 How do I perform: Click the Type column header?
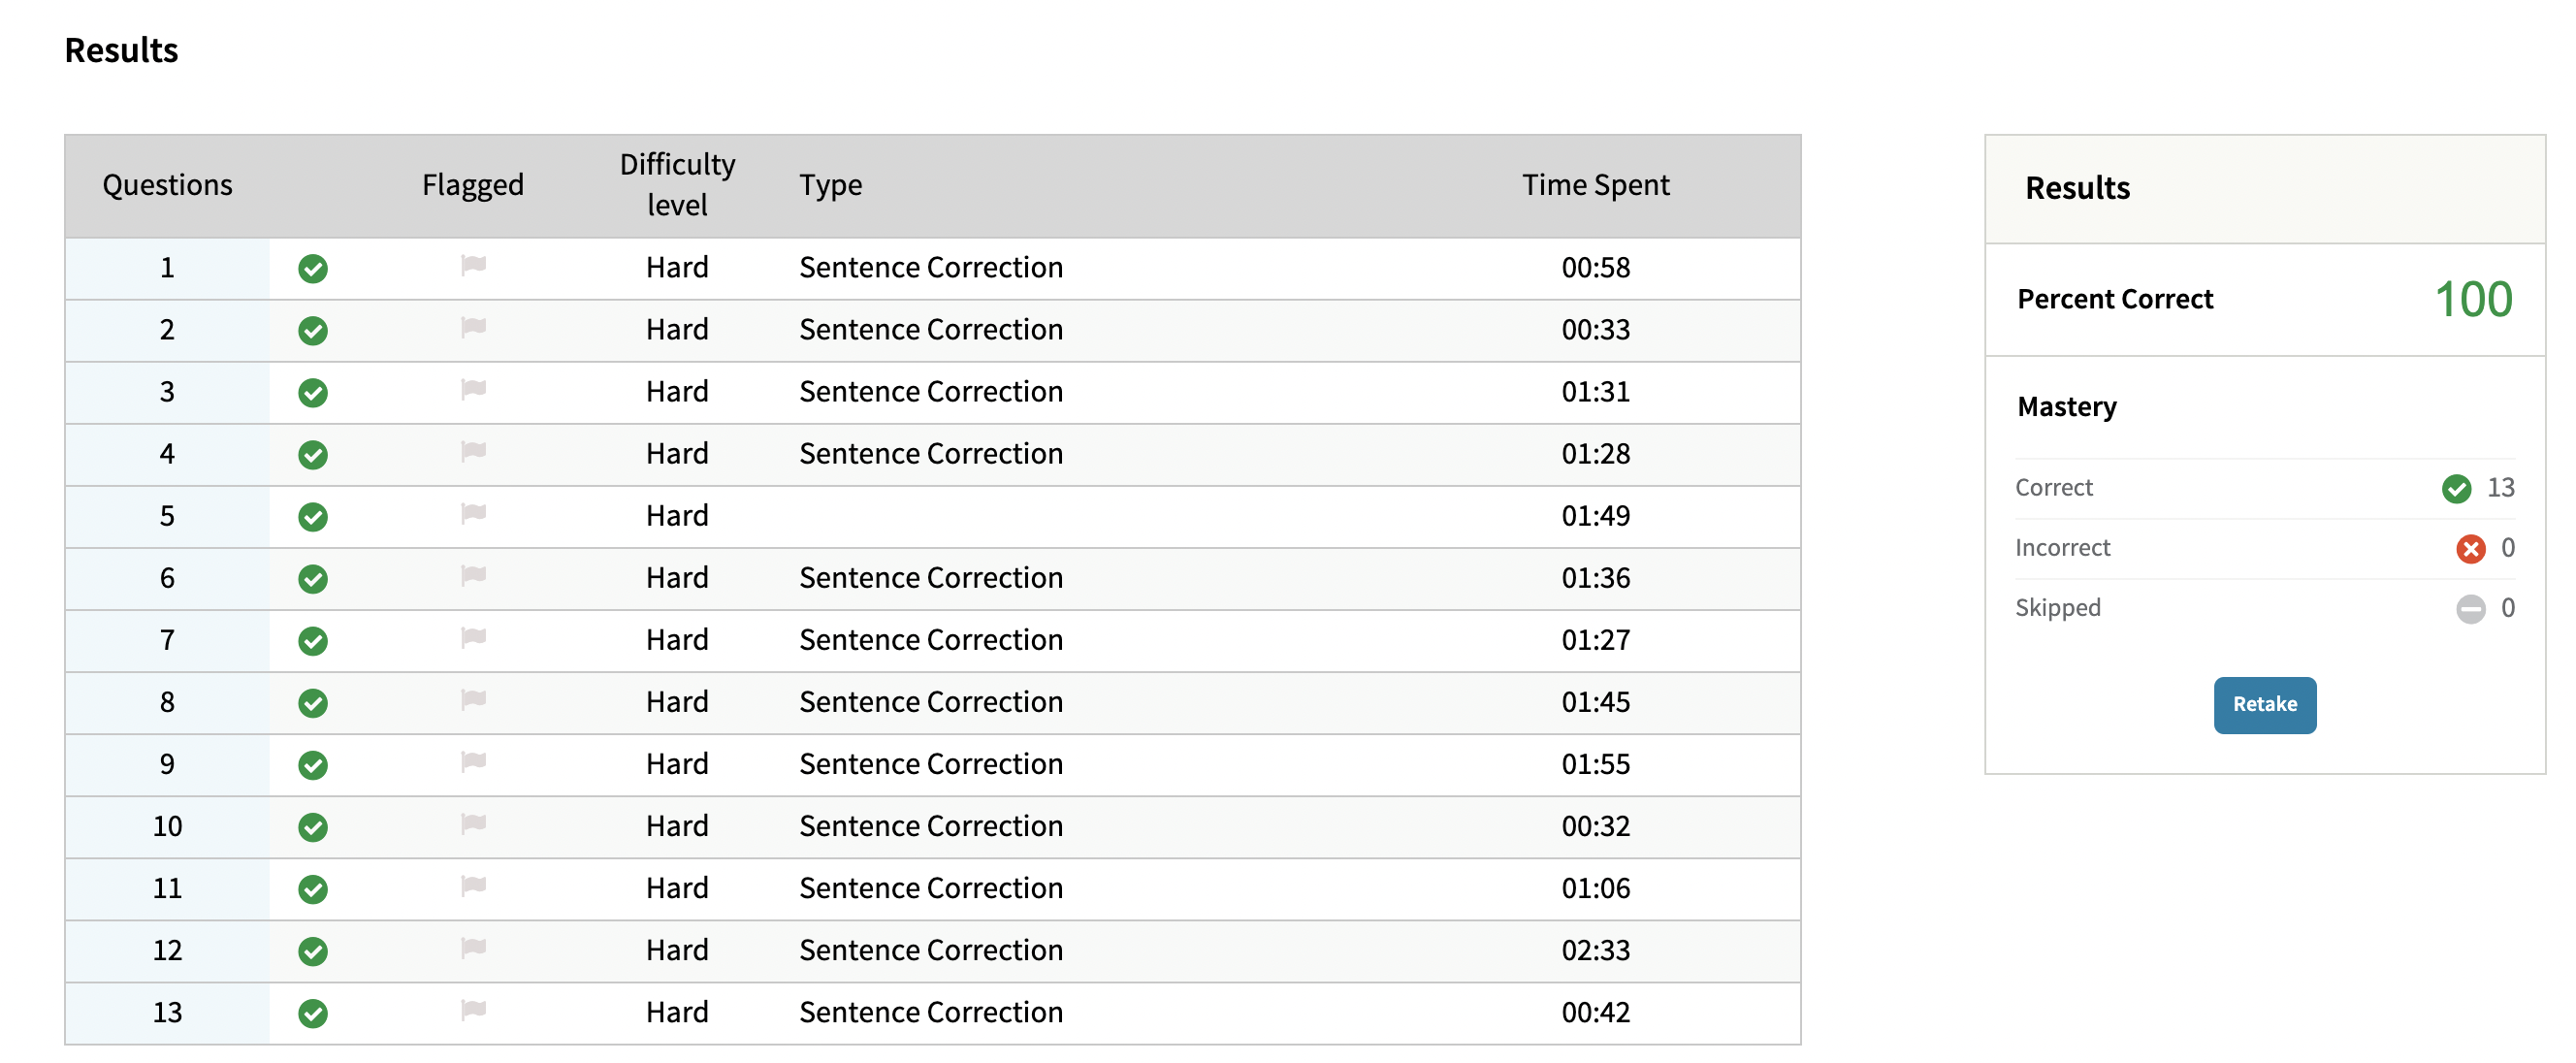click(x=830, y=185)
